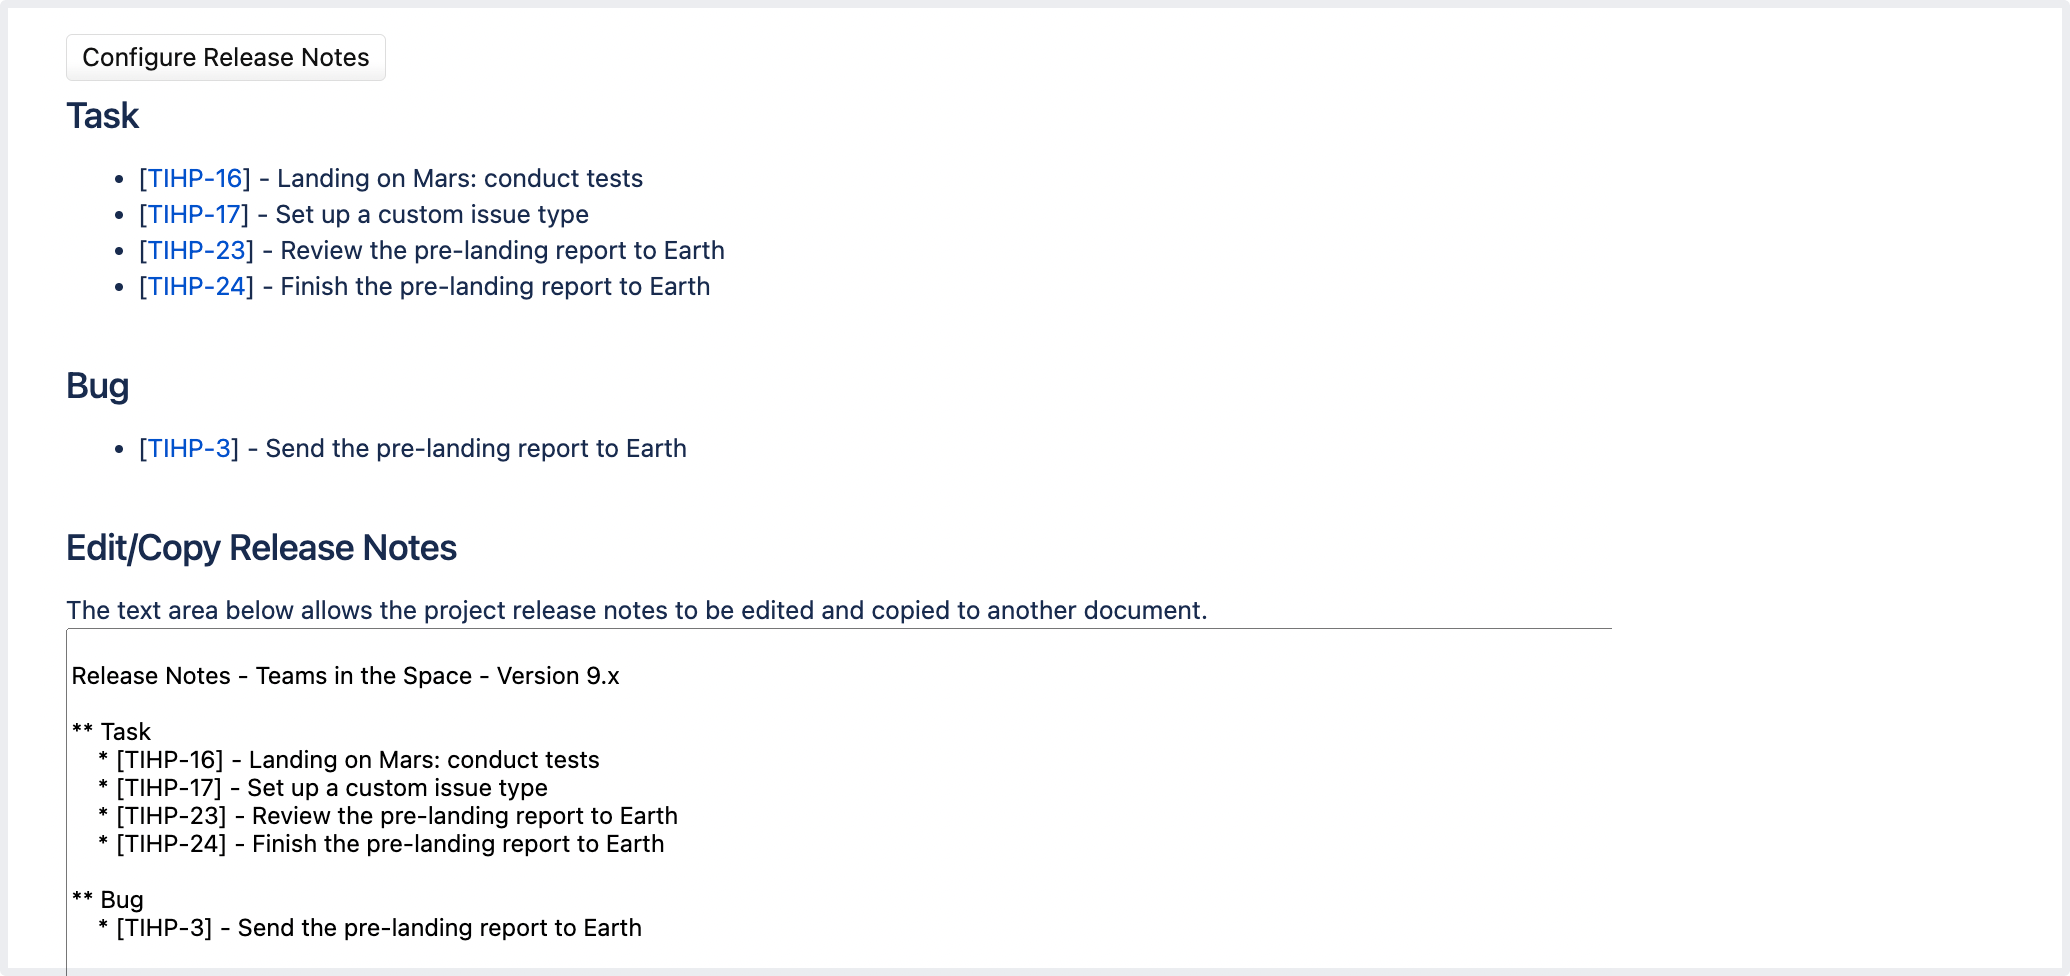Open the Configure Release Notes dialog
This screenshot has height=976, width=2070.
click(225, 57)
